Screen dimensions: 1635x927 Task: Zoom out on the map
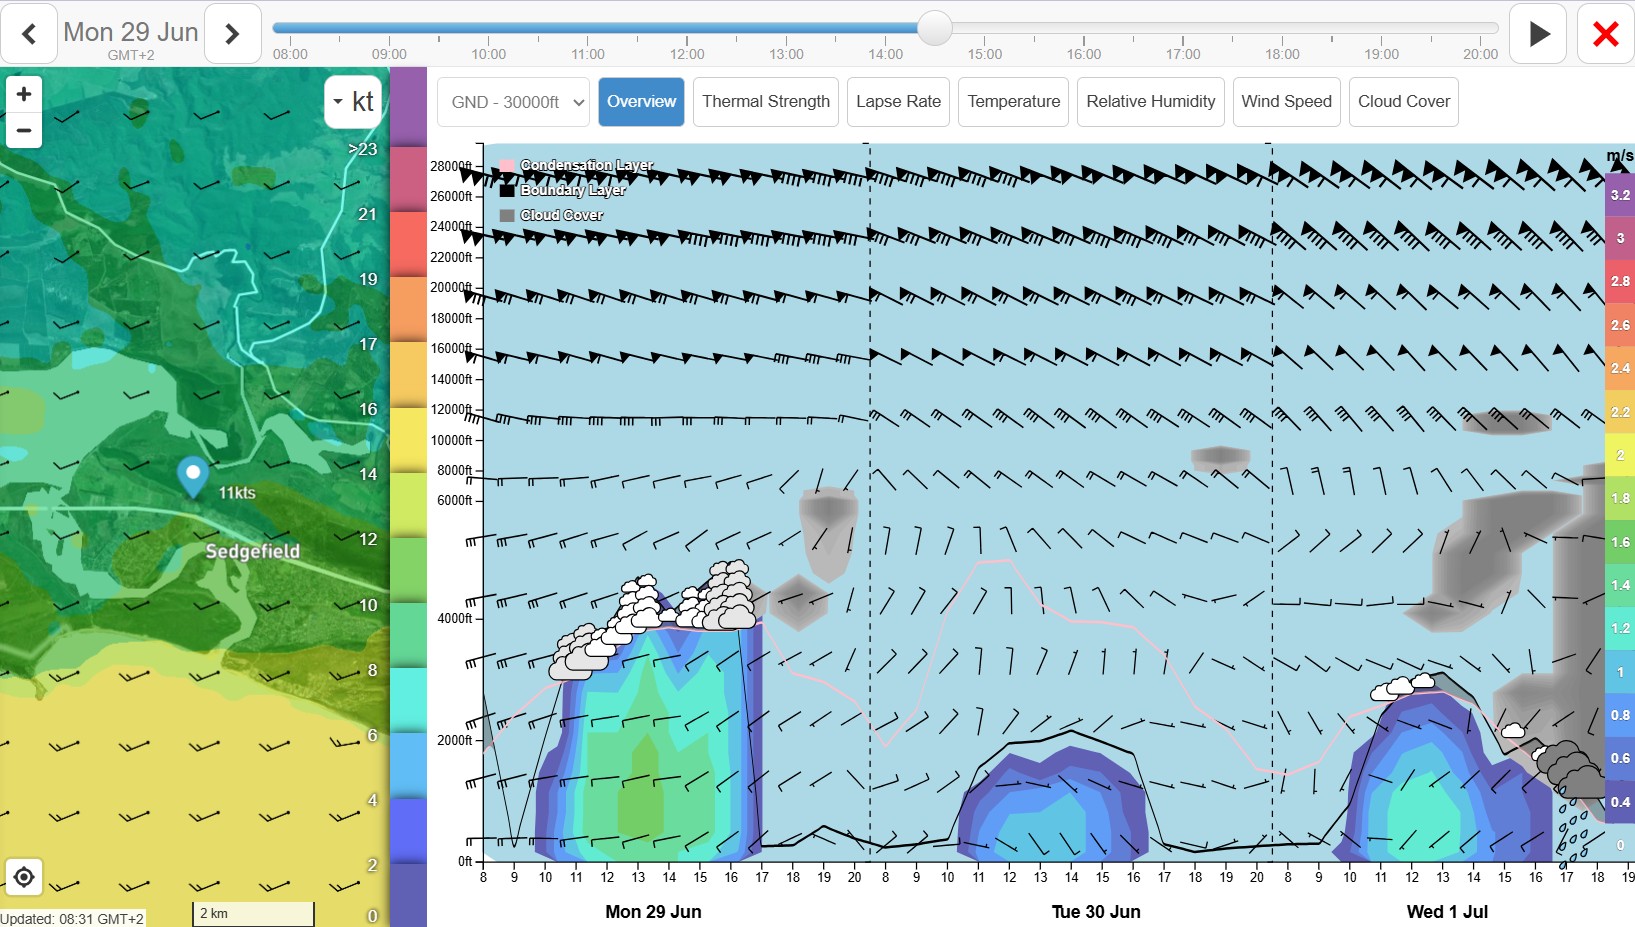[24, 130]
